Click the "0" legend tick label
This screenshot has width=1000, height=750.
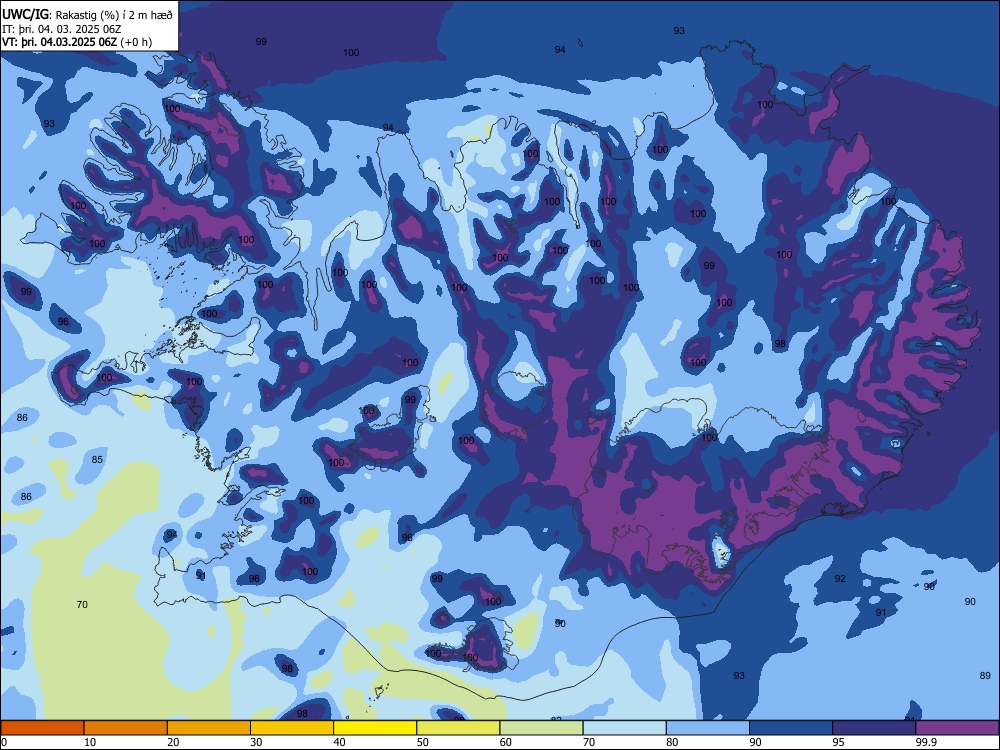coord(4,742)
